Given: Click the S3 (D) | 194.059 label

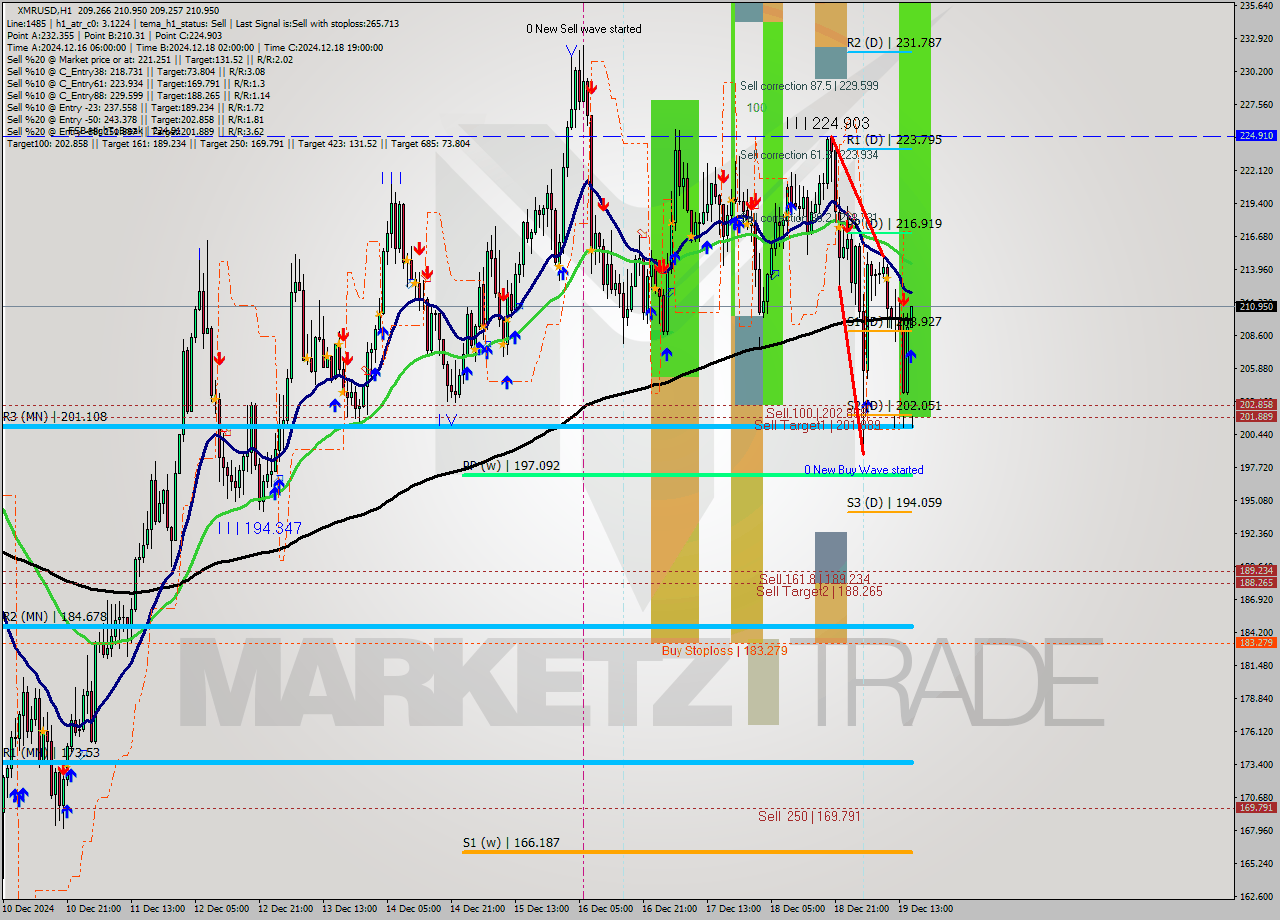Looking at the screenshot, I should coord(894,503).
